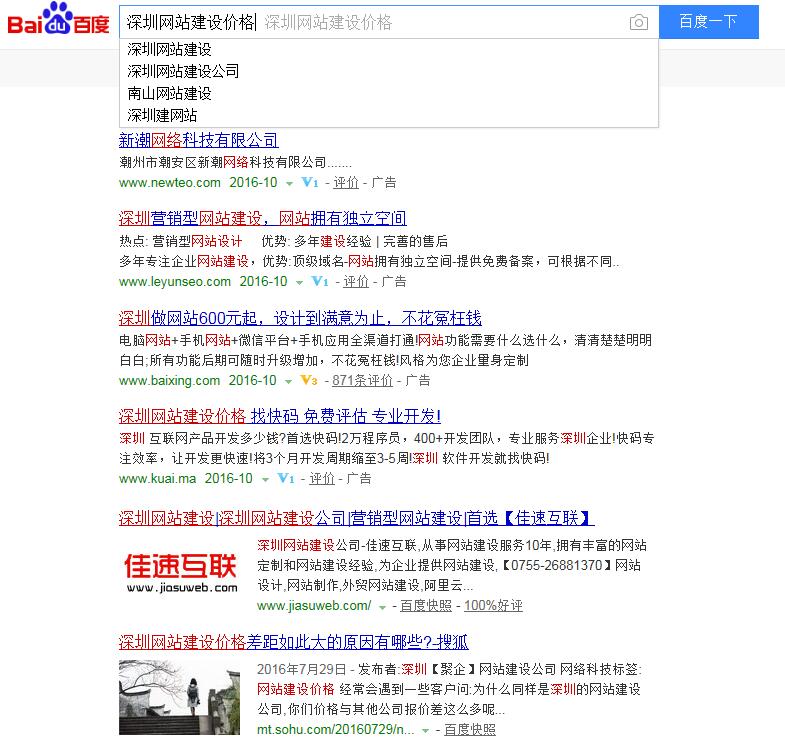Viewport: 785px width, 740px height.
Task: Open camera image search icon
Action: [x=638, y=22]
